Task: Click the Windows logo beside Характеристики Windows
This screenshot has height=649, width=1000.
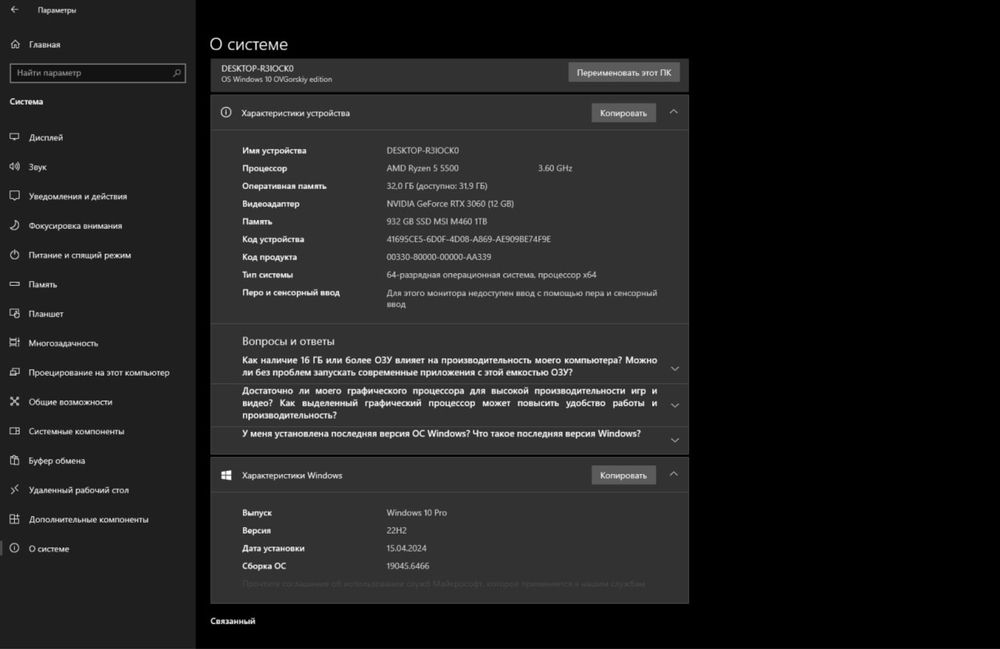Action: [x=226, y=475]
